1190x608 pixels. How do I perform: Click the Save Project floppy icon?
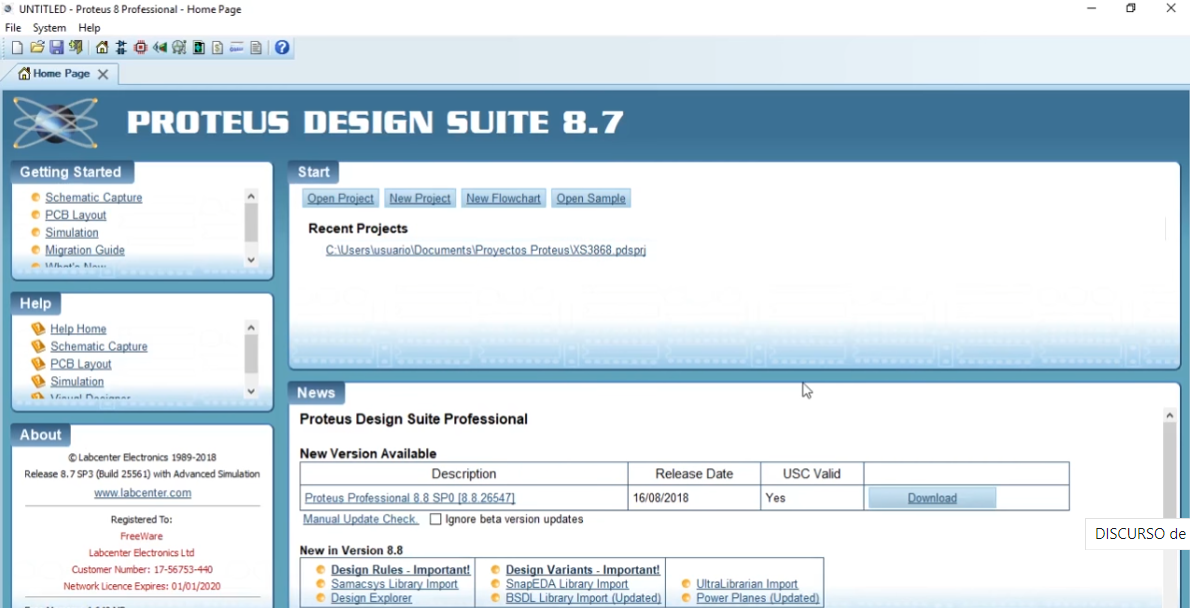pos(56,48)
